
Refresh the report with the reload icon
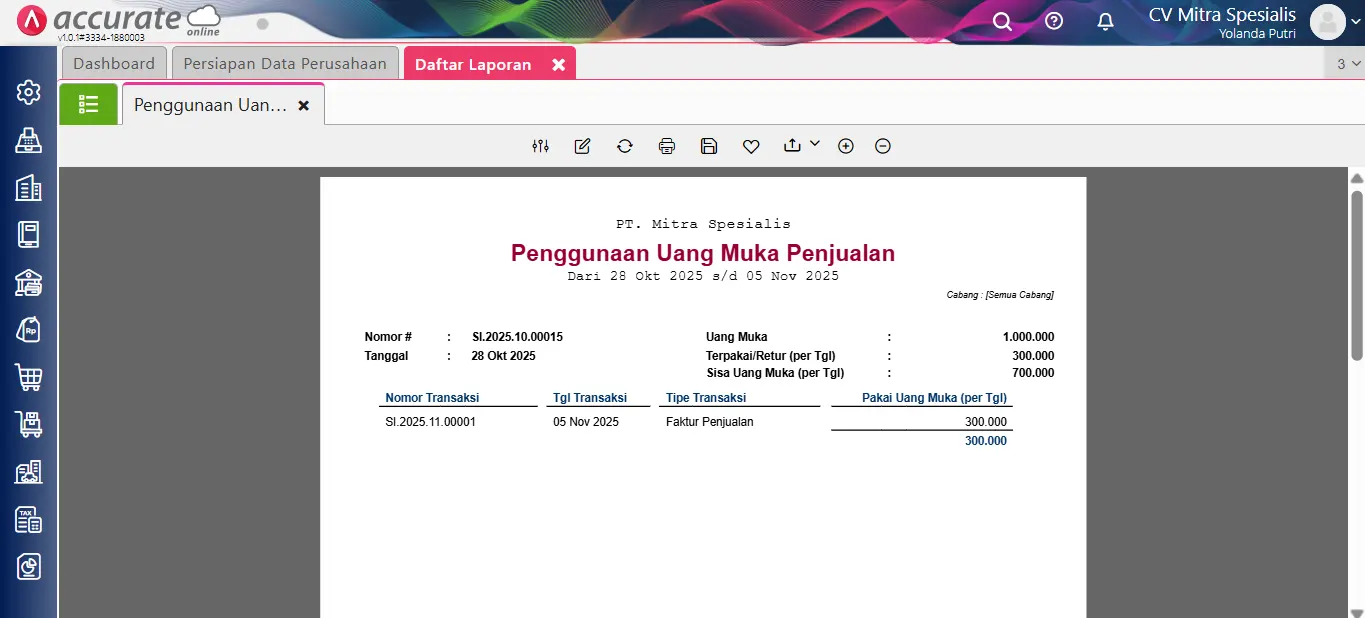pyautogui.click(x=625, y=146)
